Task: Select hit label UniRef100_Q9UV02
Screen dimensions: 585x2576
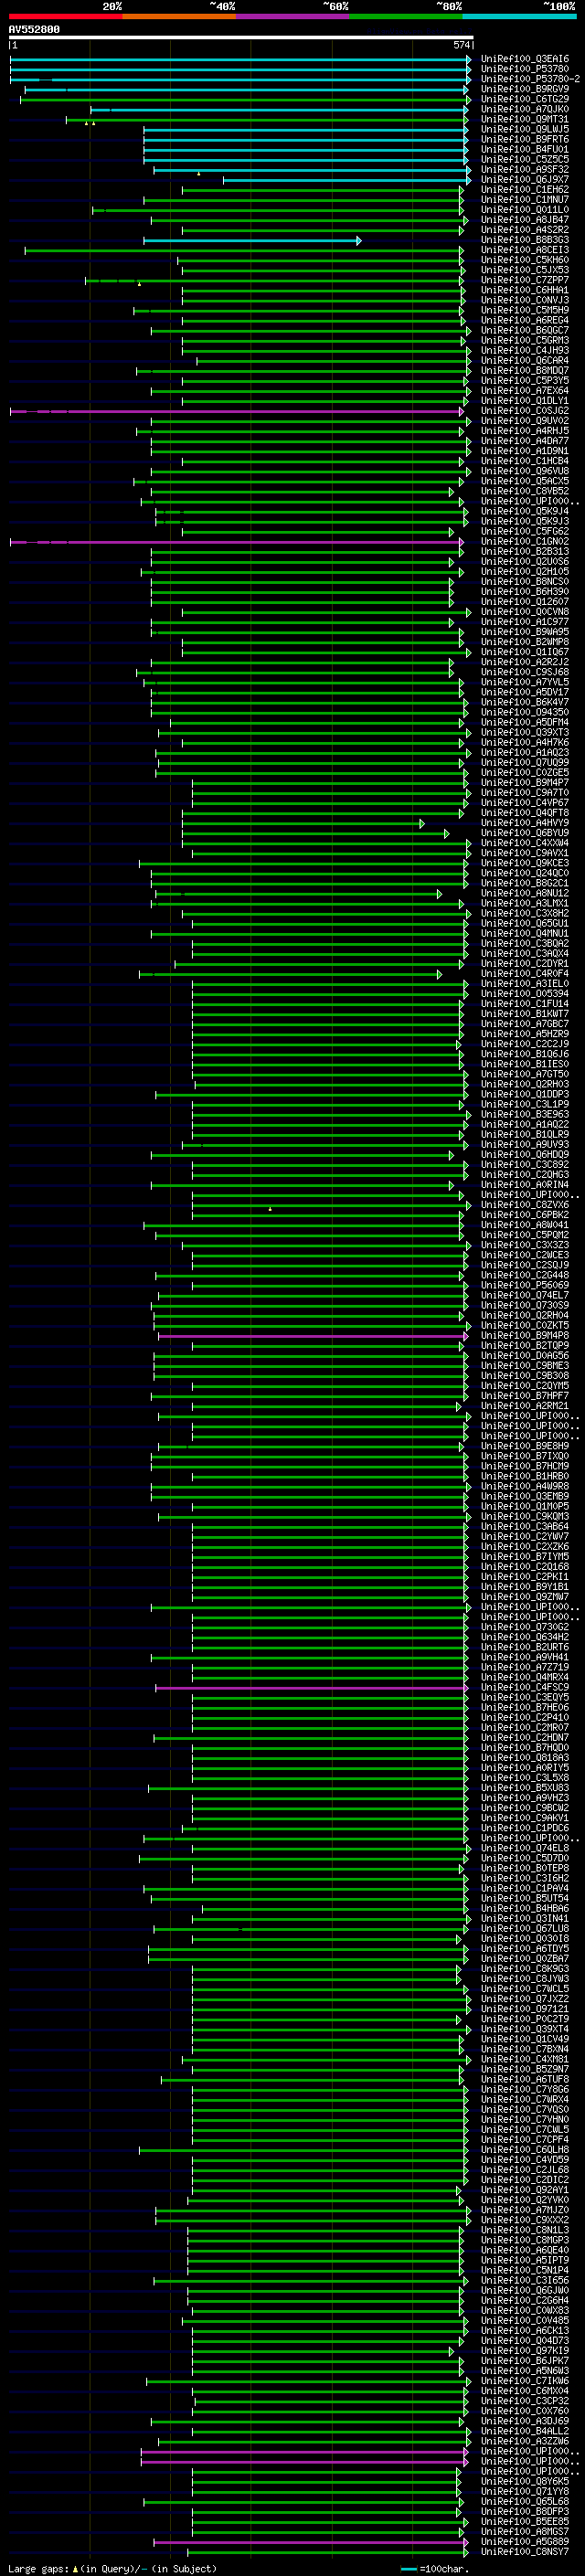Action: pyautogui.click(x=524, y=421)
